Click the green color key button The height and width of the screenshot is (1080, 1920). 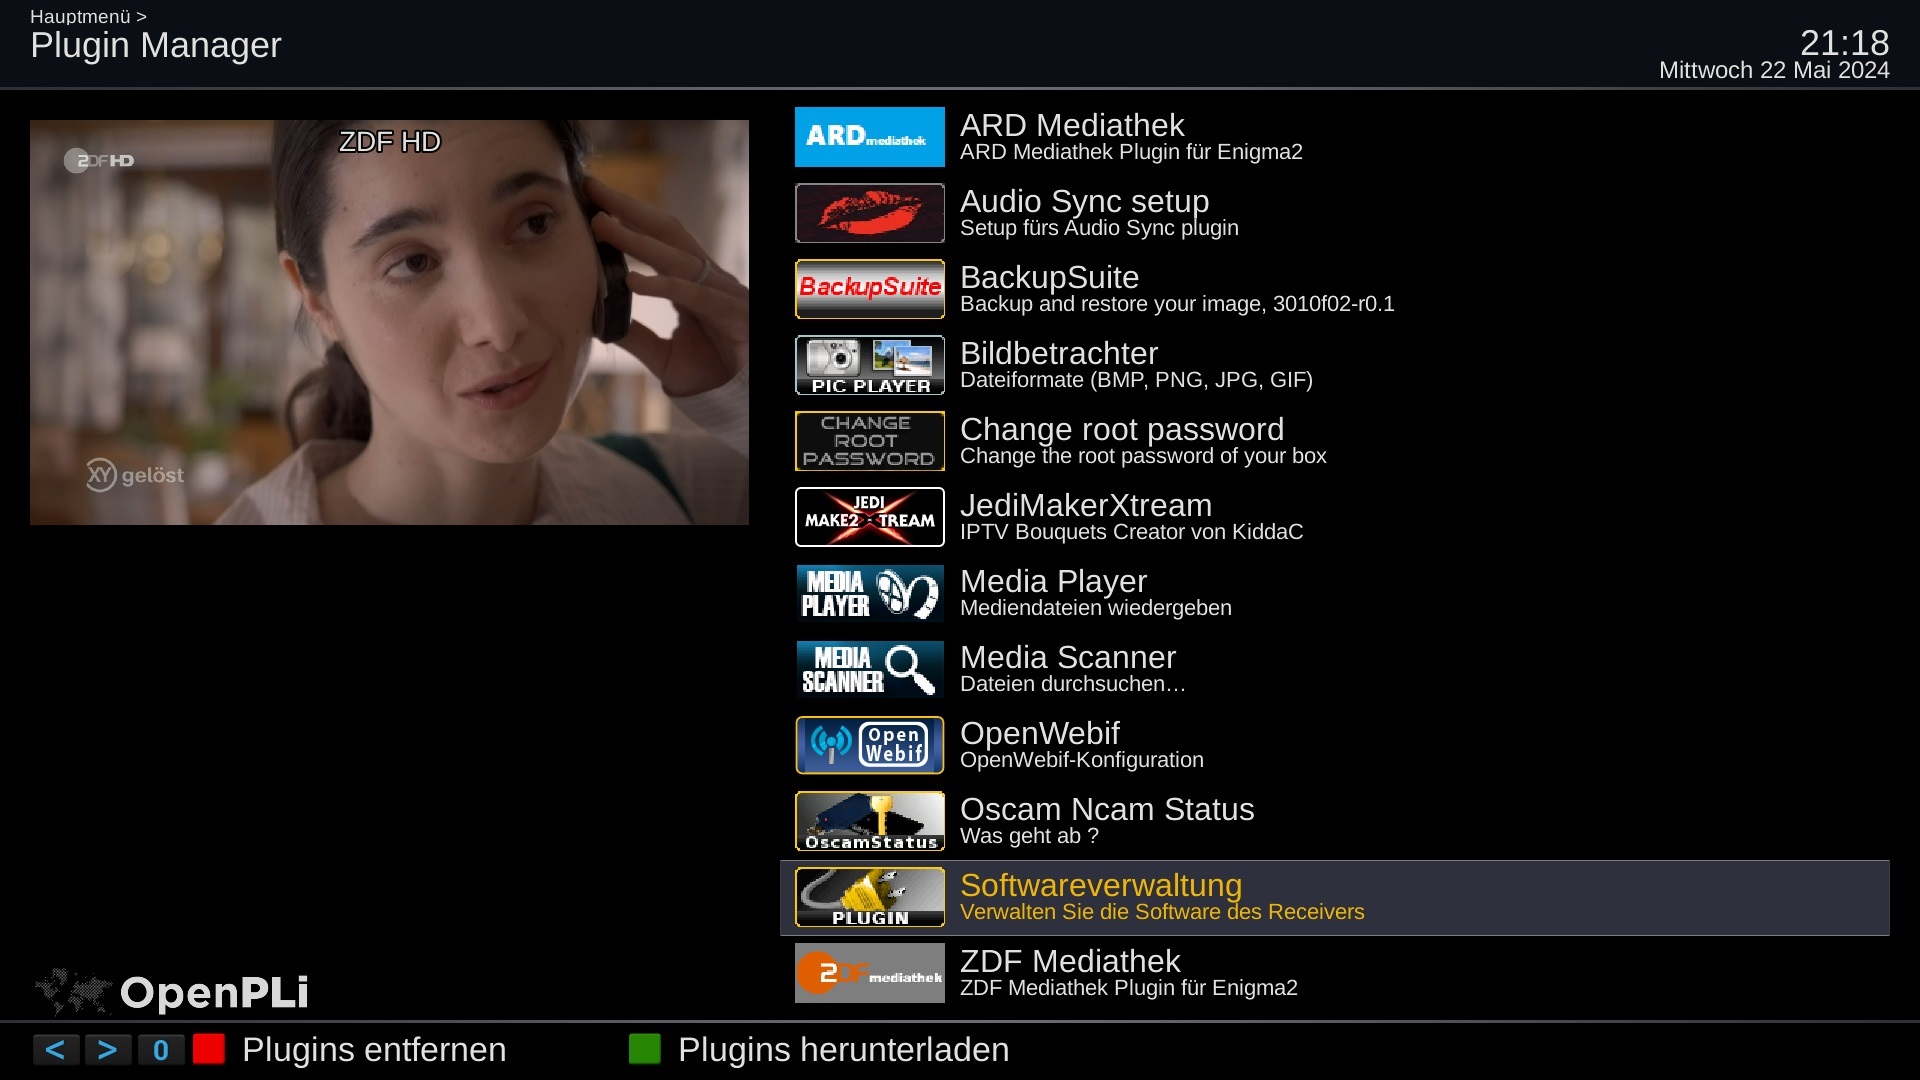click(645, 1049)
